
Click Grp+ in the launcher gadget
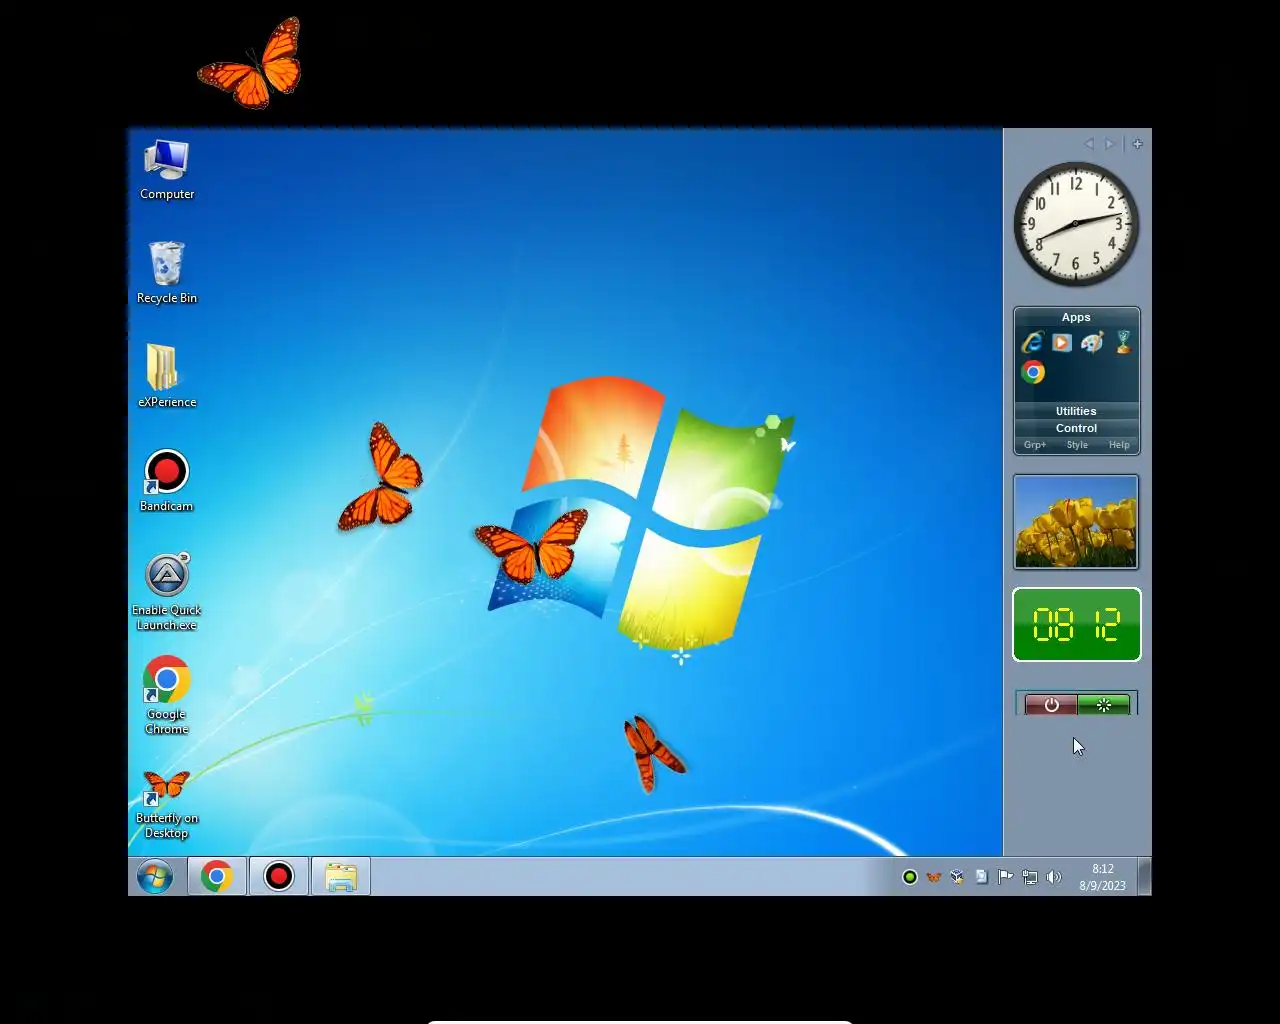(x=1035, y=445)
